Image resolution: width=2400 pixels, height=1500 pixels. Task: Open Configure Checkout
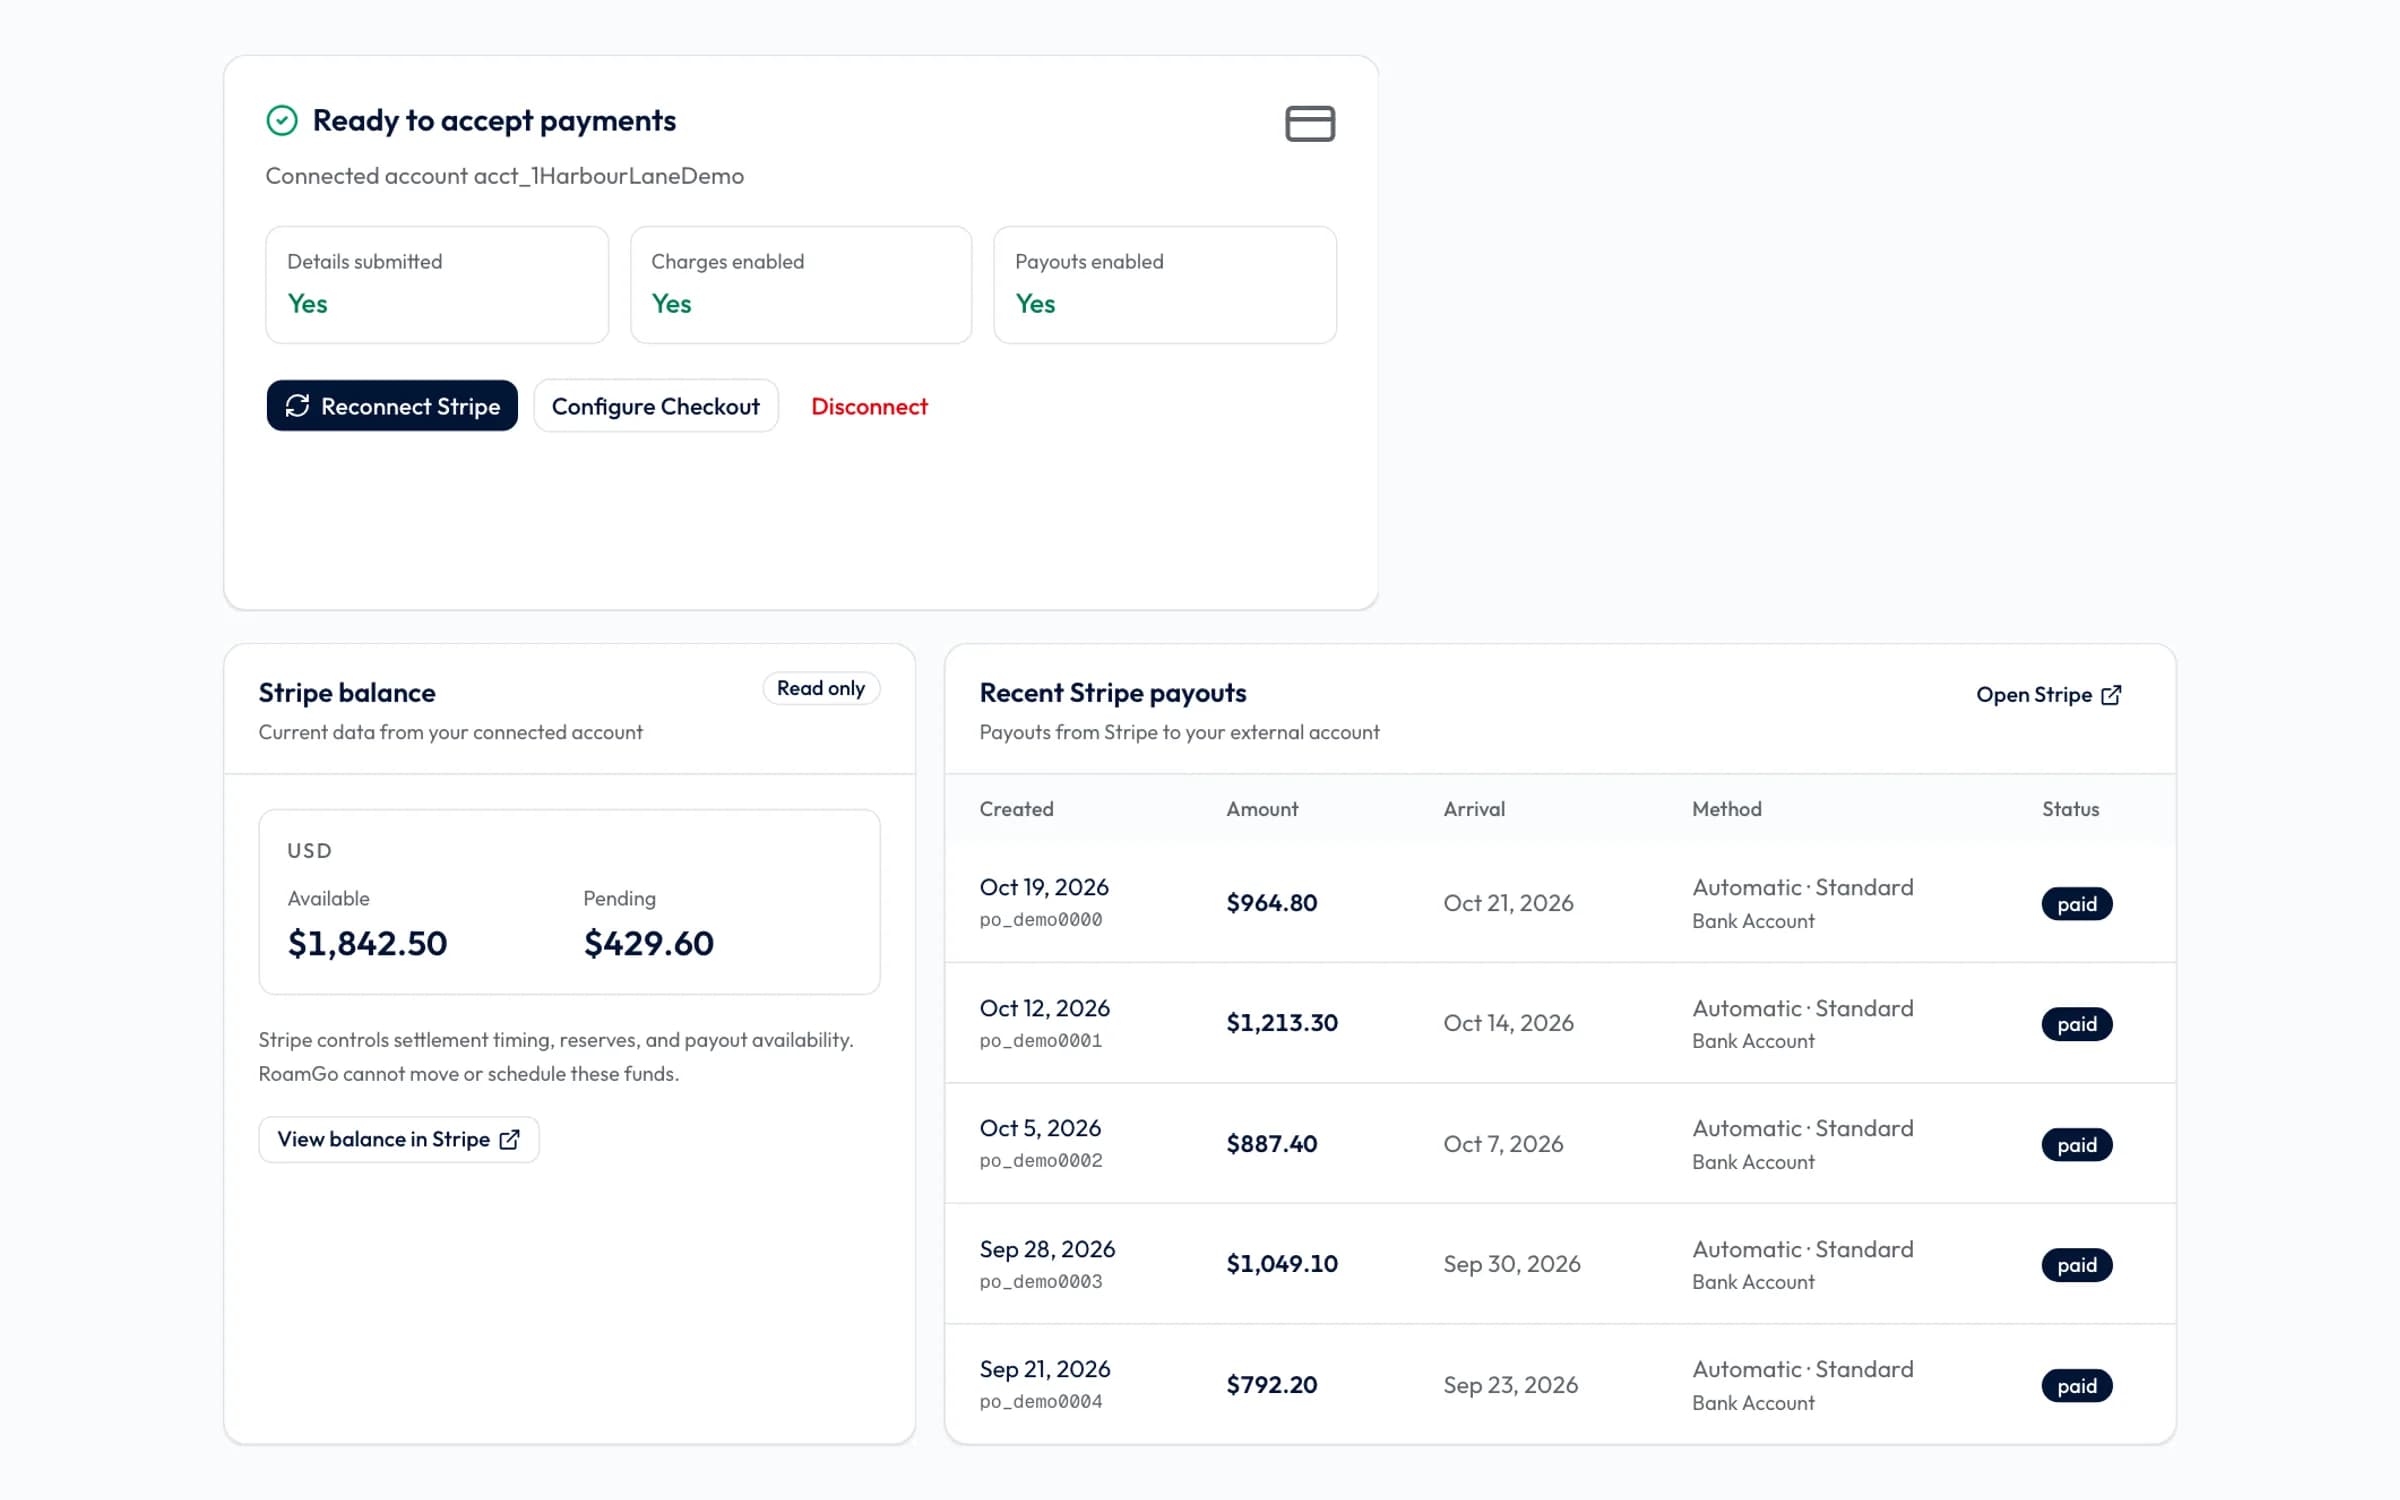coord(656,406)
